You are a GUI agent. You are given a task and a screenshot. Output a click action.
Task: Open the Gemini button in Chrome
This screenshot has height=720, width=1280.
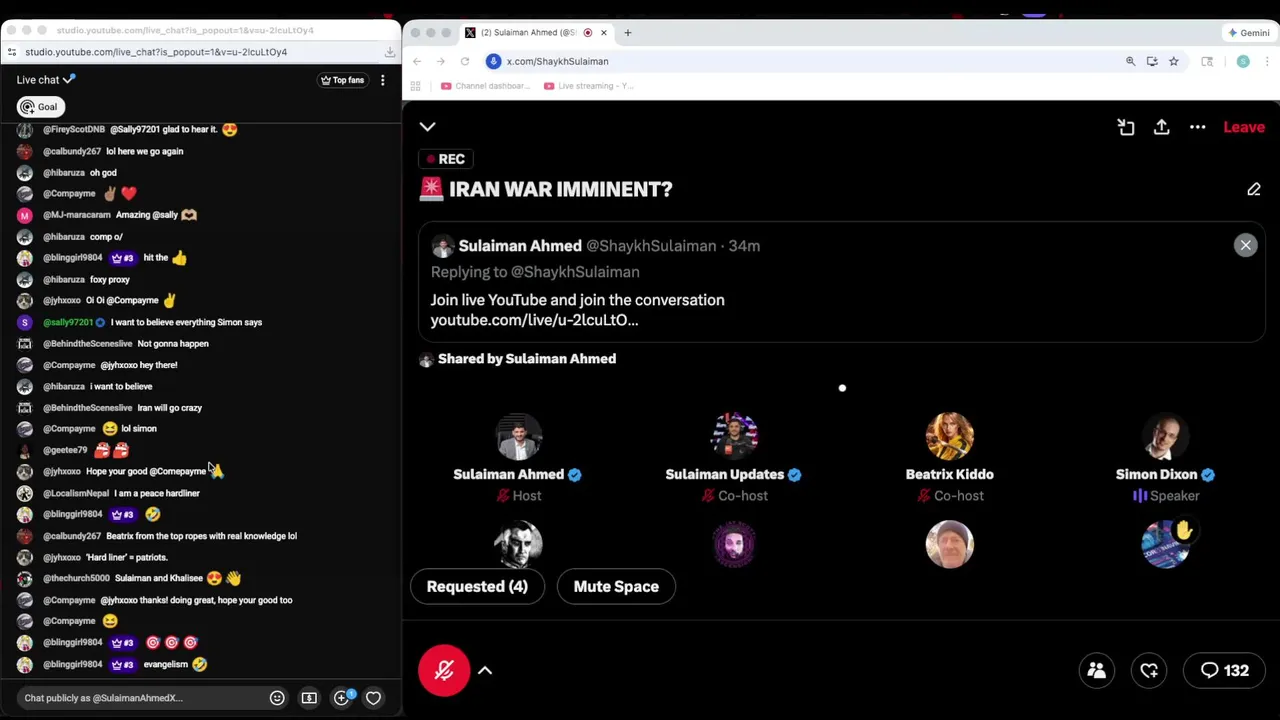[x=1249, y=33]
